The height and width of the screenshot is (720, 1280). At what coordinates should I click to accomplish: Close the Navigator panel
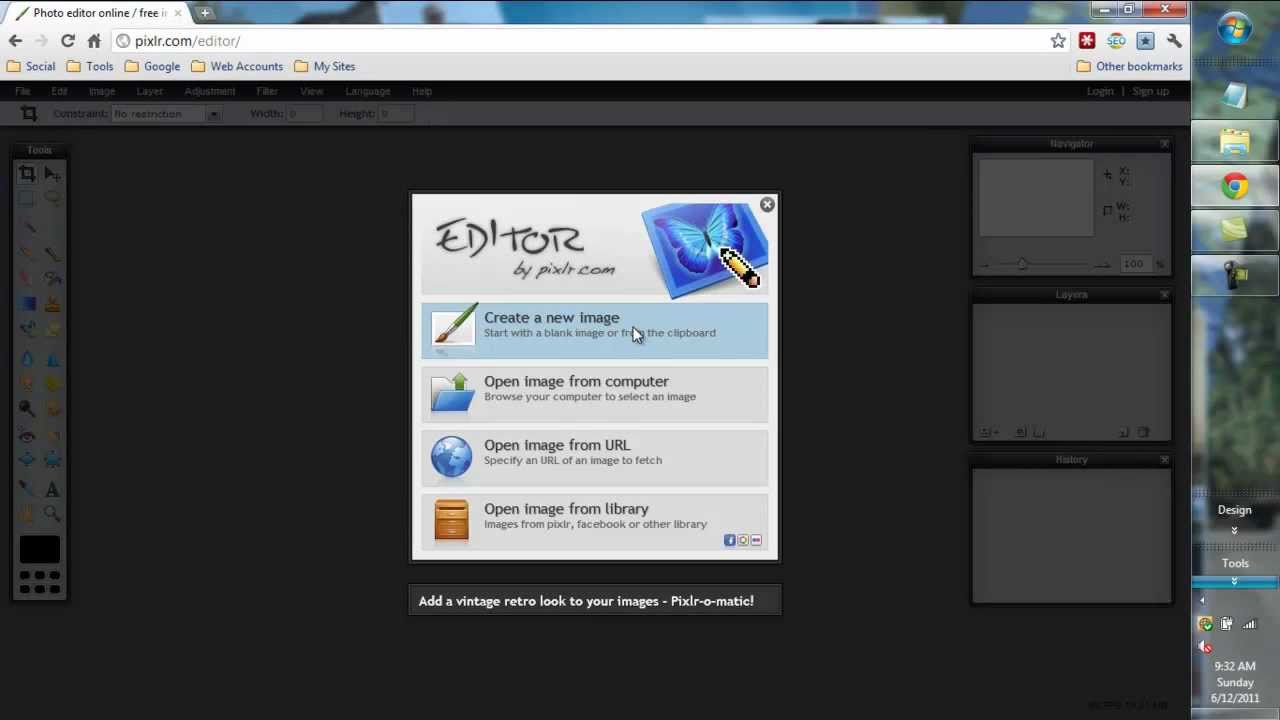pos(1164,144)
